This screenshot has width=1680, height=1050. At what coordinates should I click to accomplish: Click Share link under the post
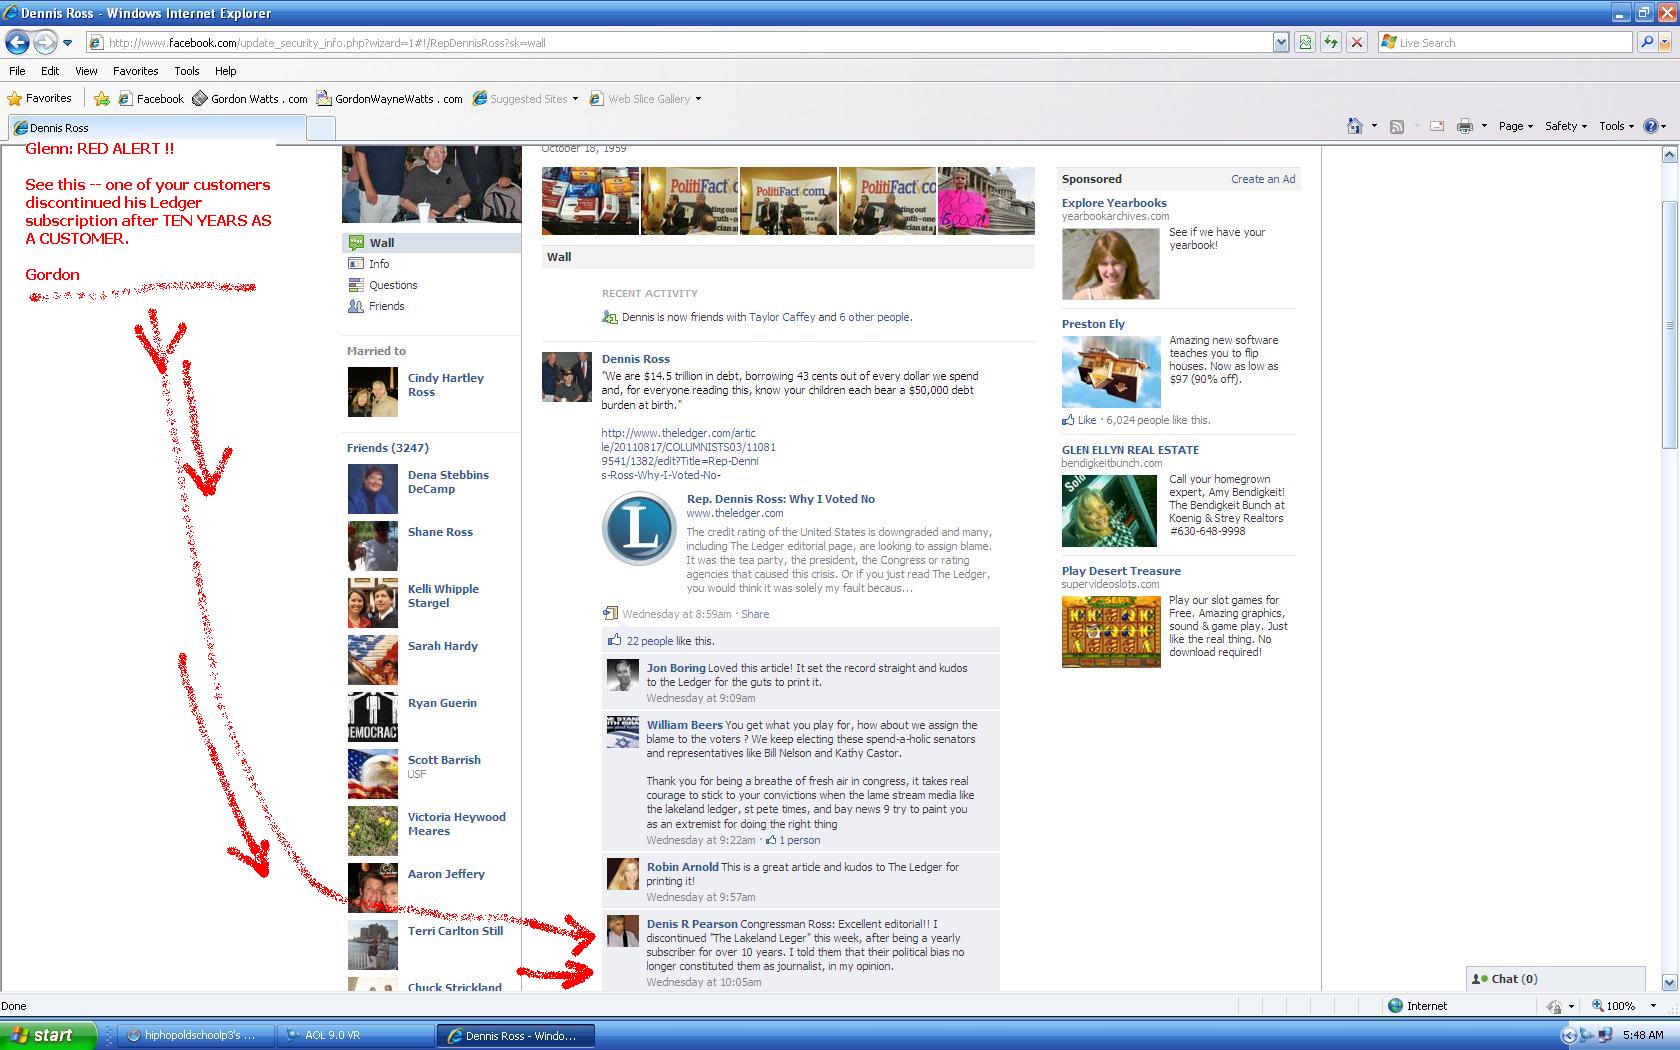(x=755, y=614)
